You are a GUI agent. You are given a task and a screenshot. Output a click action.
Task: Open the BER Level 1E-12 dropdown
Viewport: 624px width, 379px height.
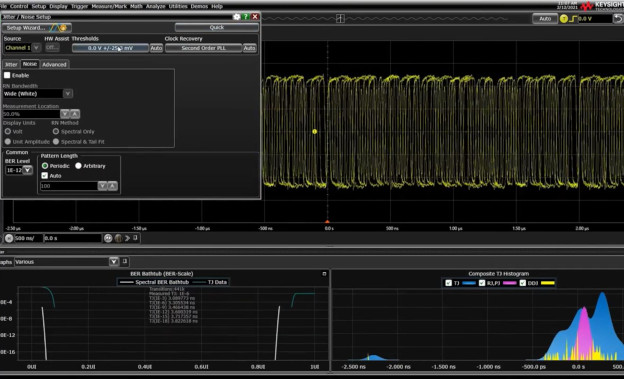point(27,170)
